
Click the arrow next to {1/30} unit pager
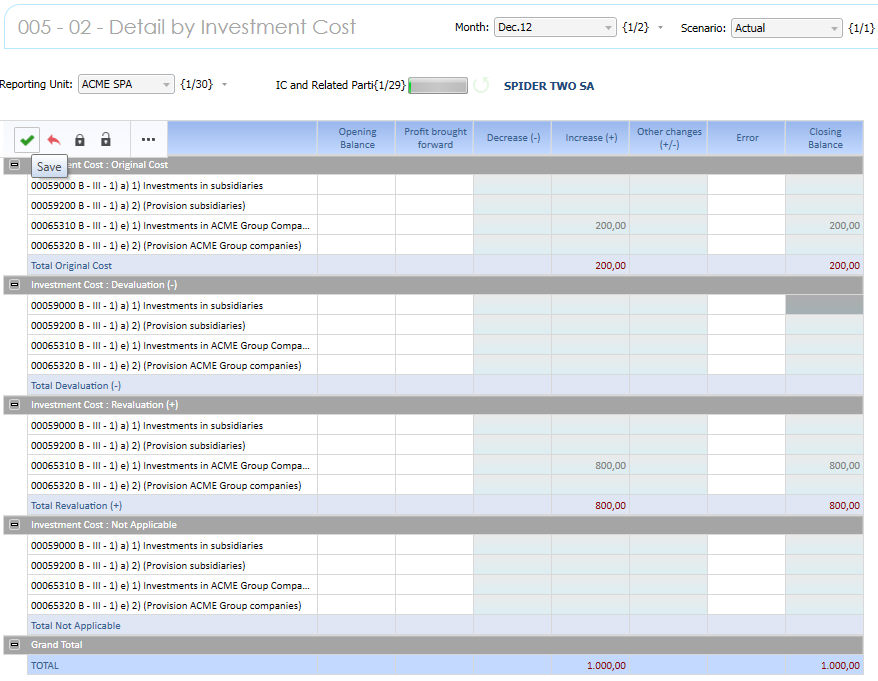click(225, 84)
